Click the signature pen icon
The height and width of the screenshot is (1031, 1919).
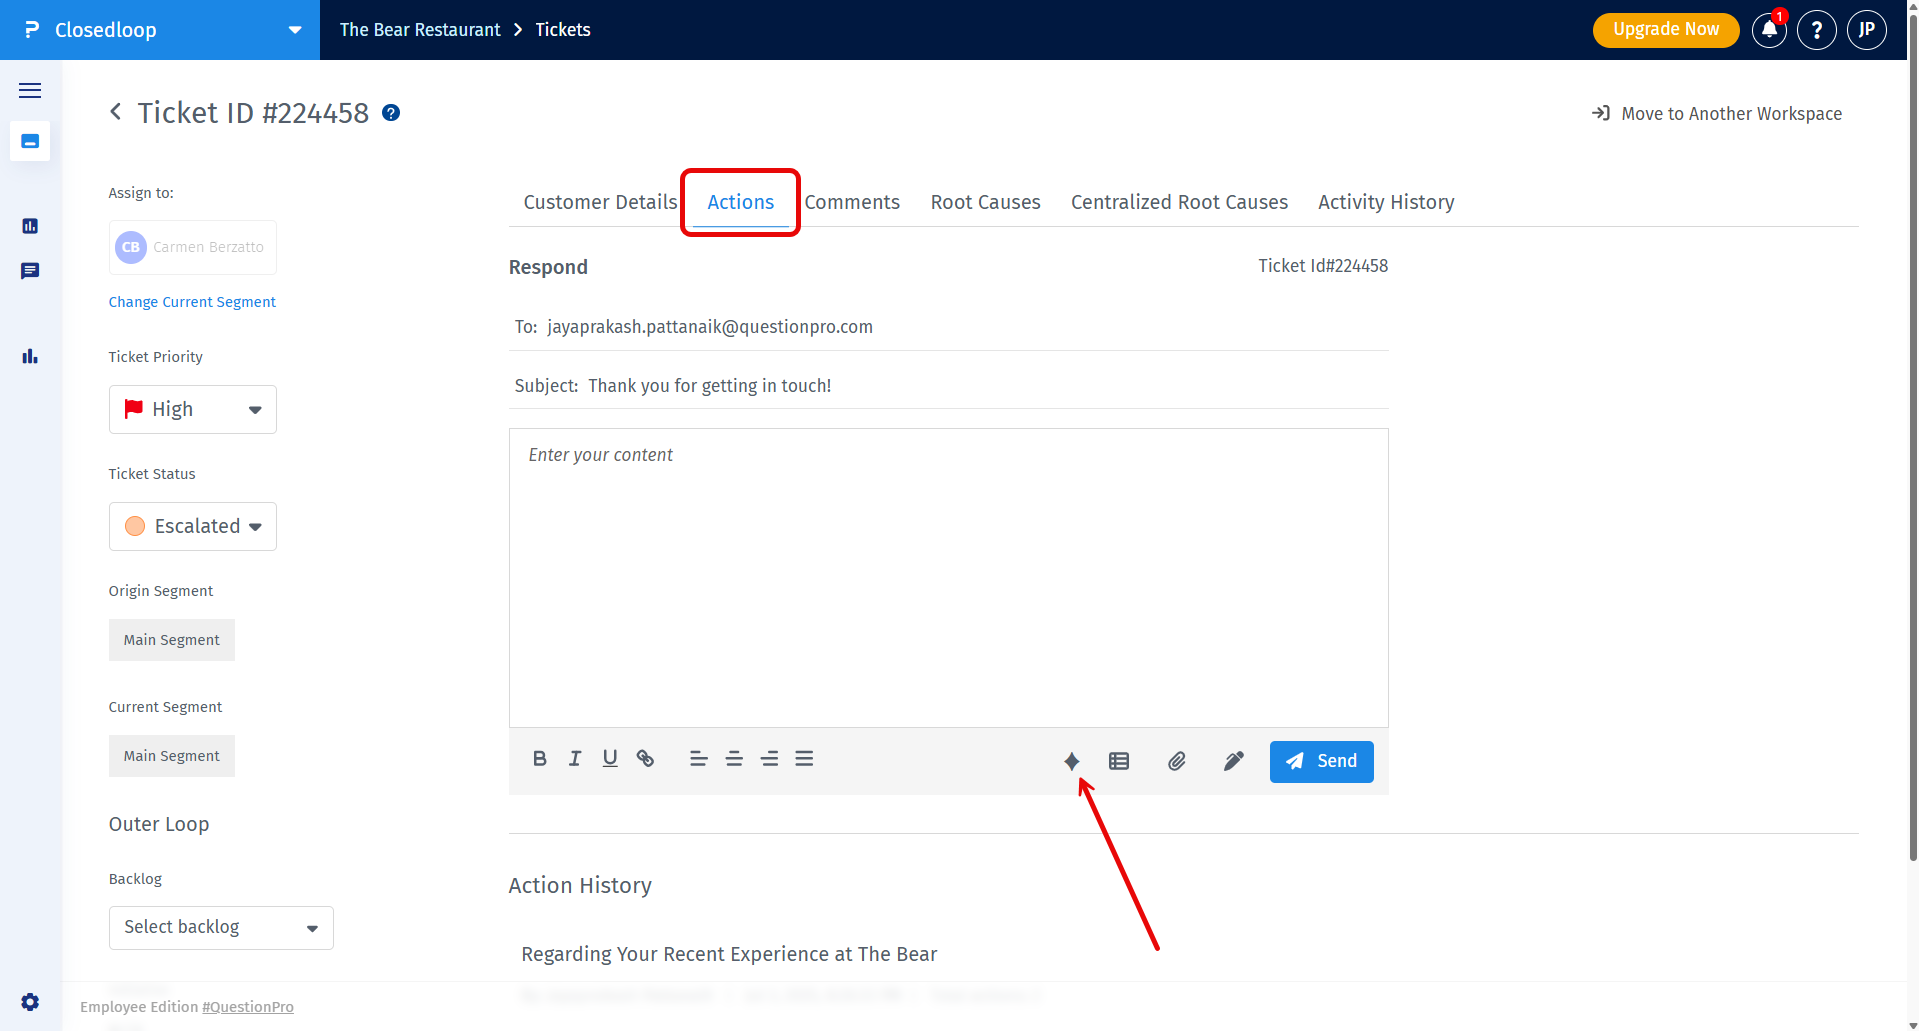tap(1233, 761)
